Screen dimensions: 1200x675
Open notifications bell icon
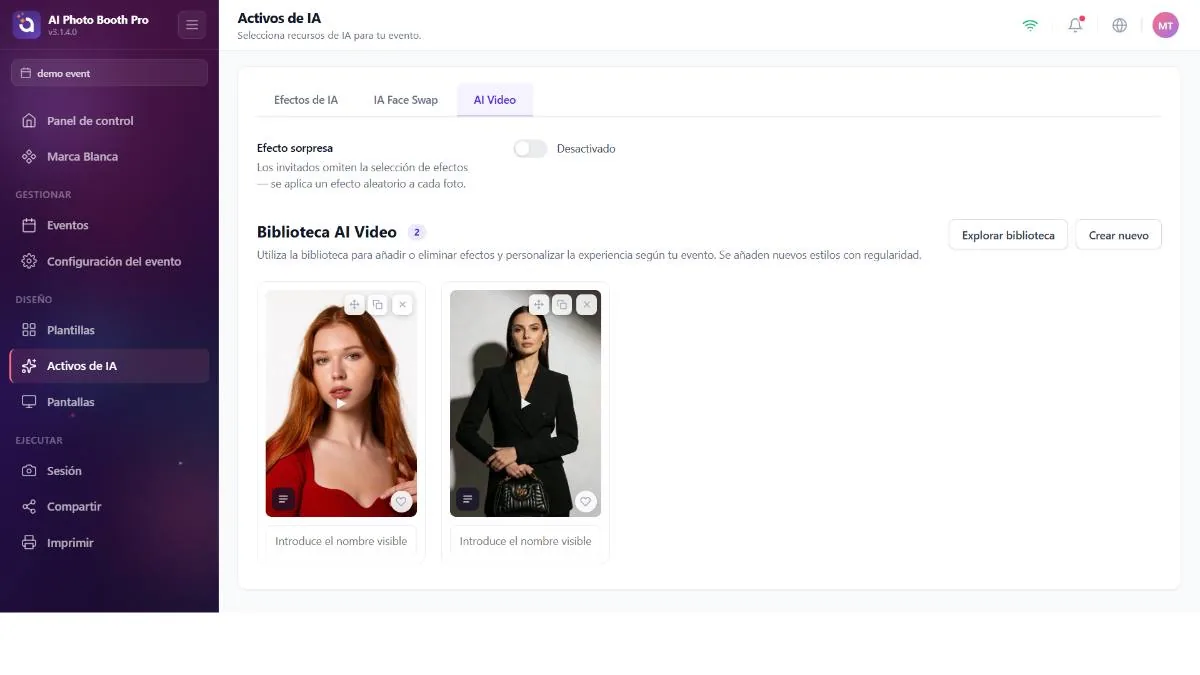click(x=1076, y=25)
